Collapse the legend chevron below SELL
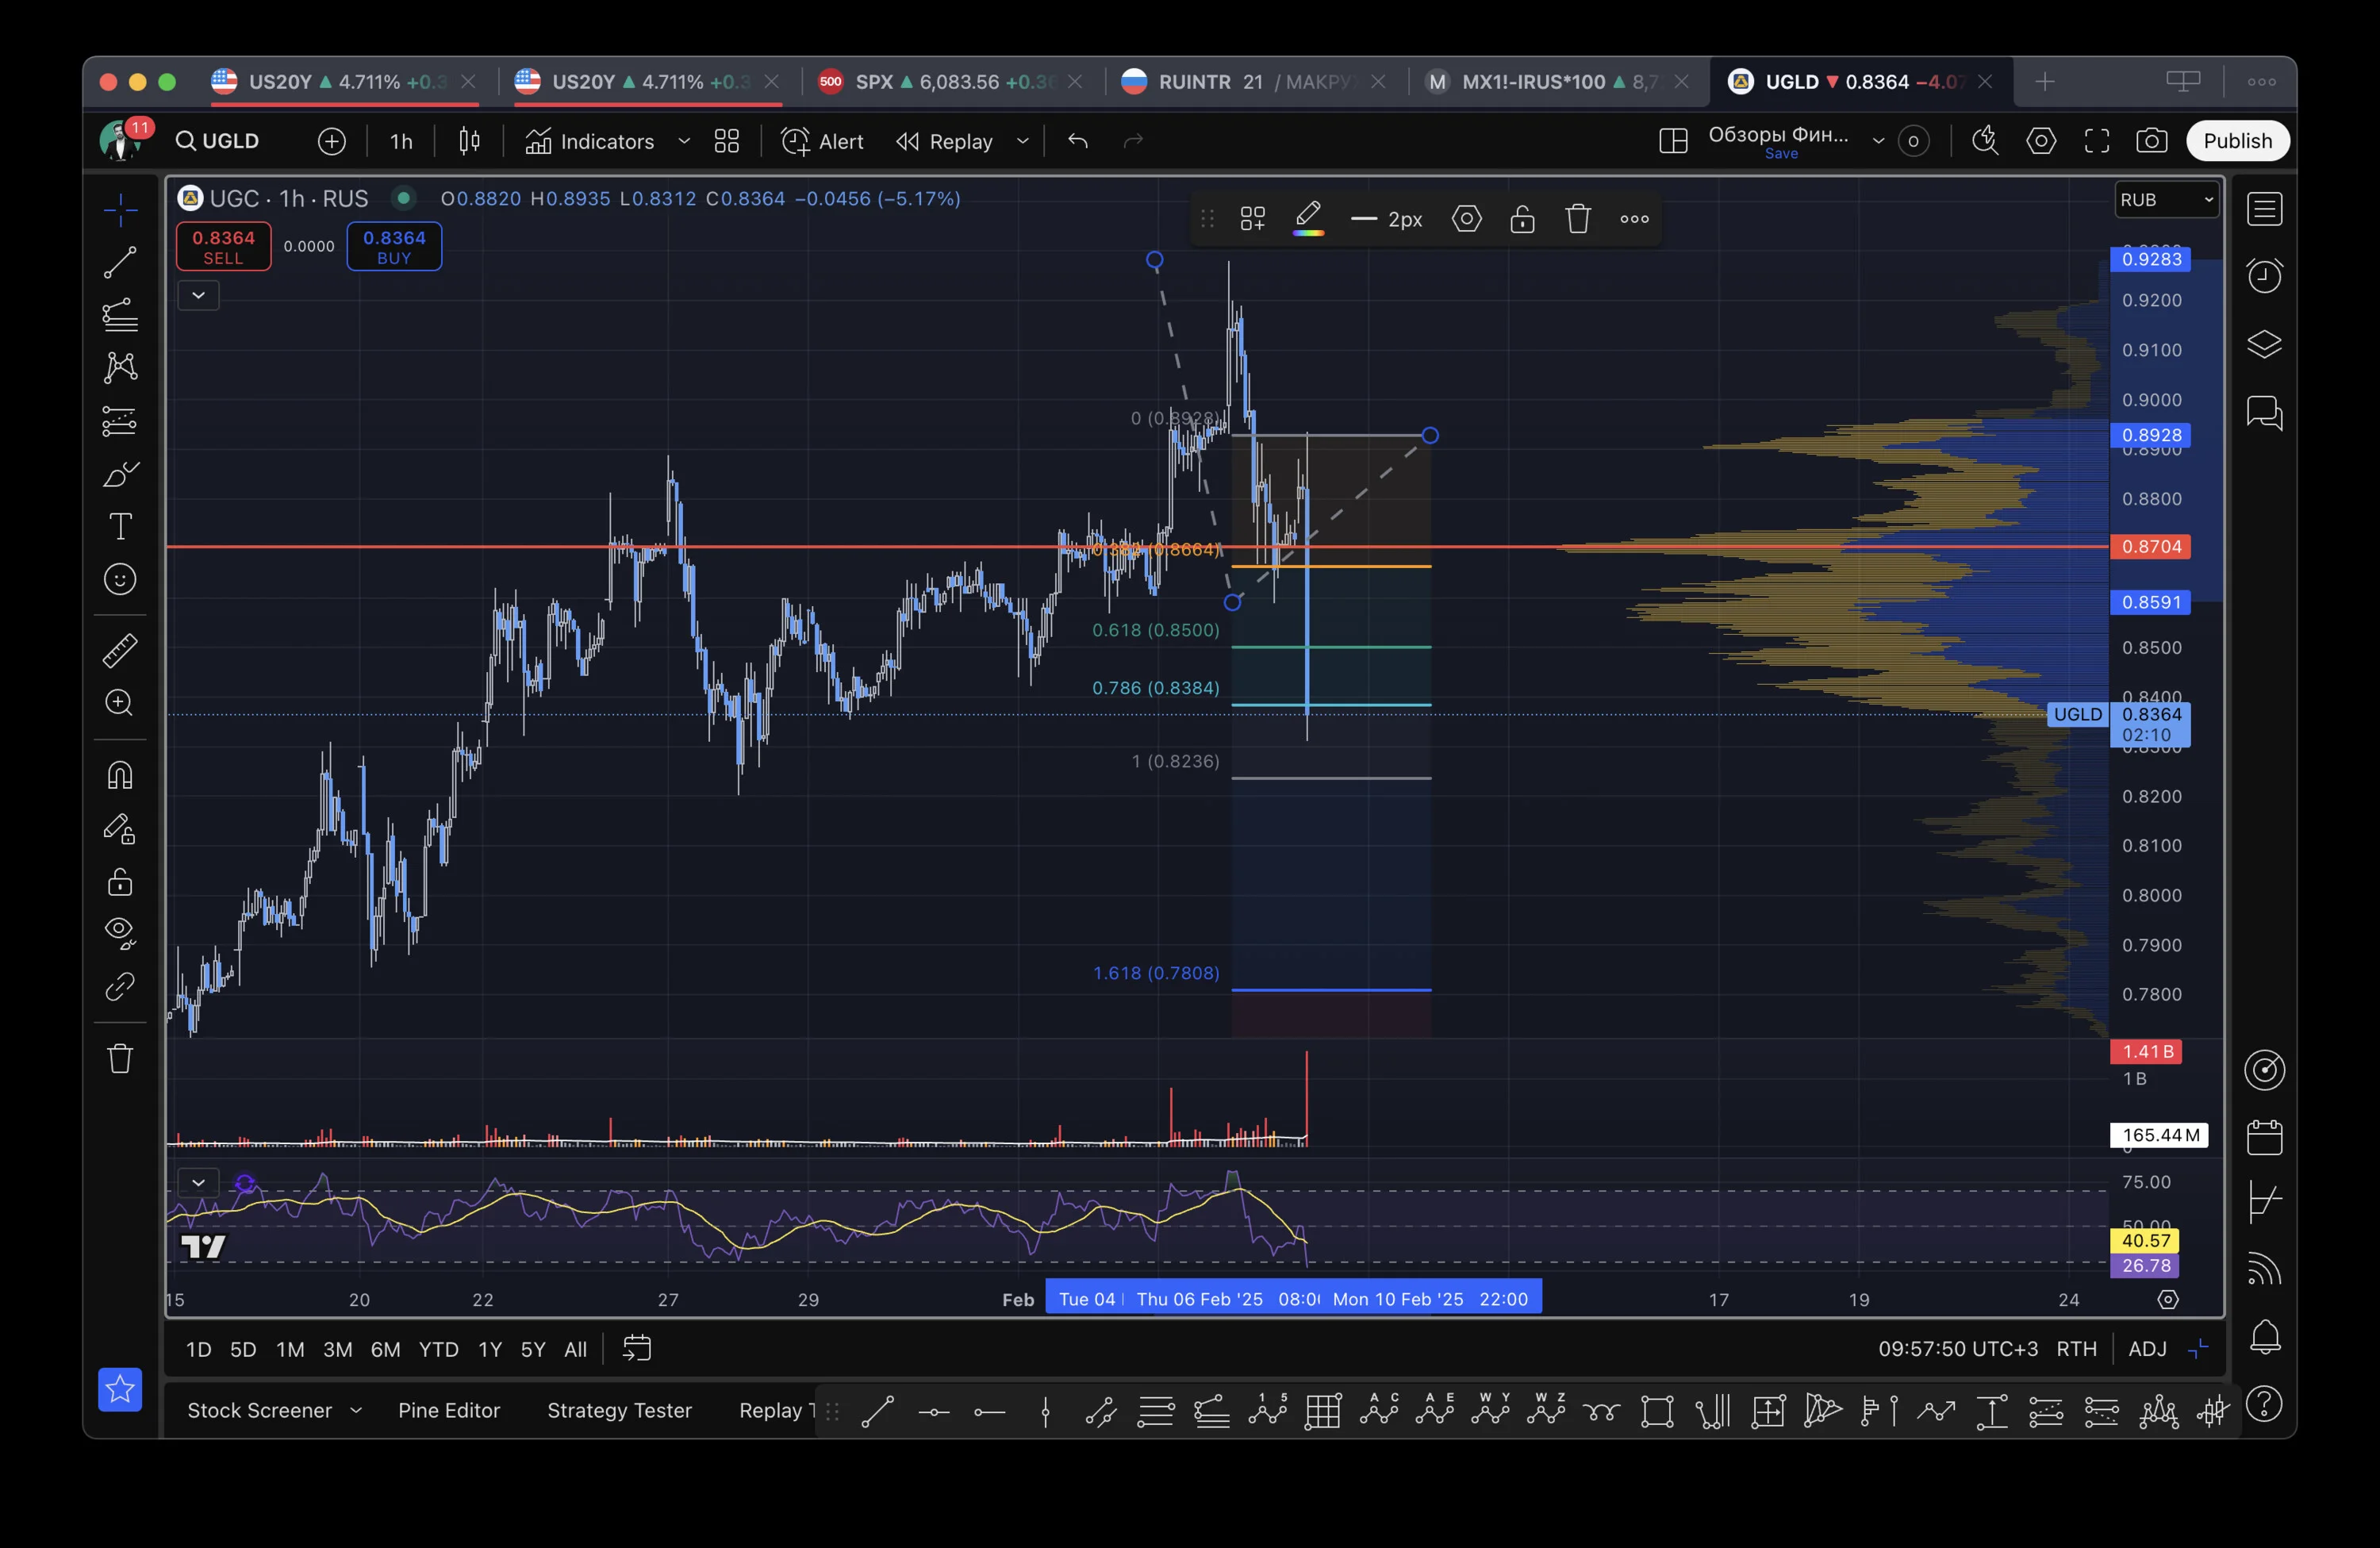The height and width of the screenshot is (1548, 2380). point(198,295)
